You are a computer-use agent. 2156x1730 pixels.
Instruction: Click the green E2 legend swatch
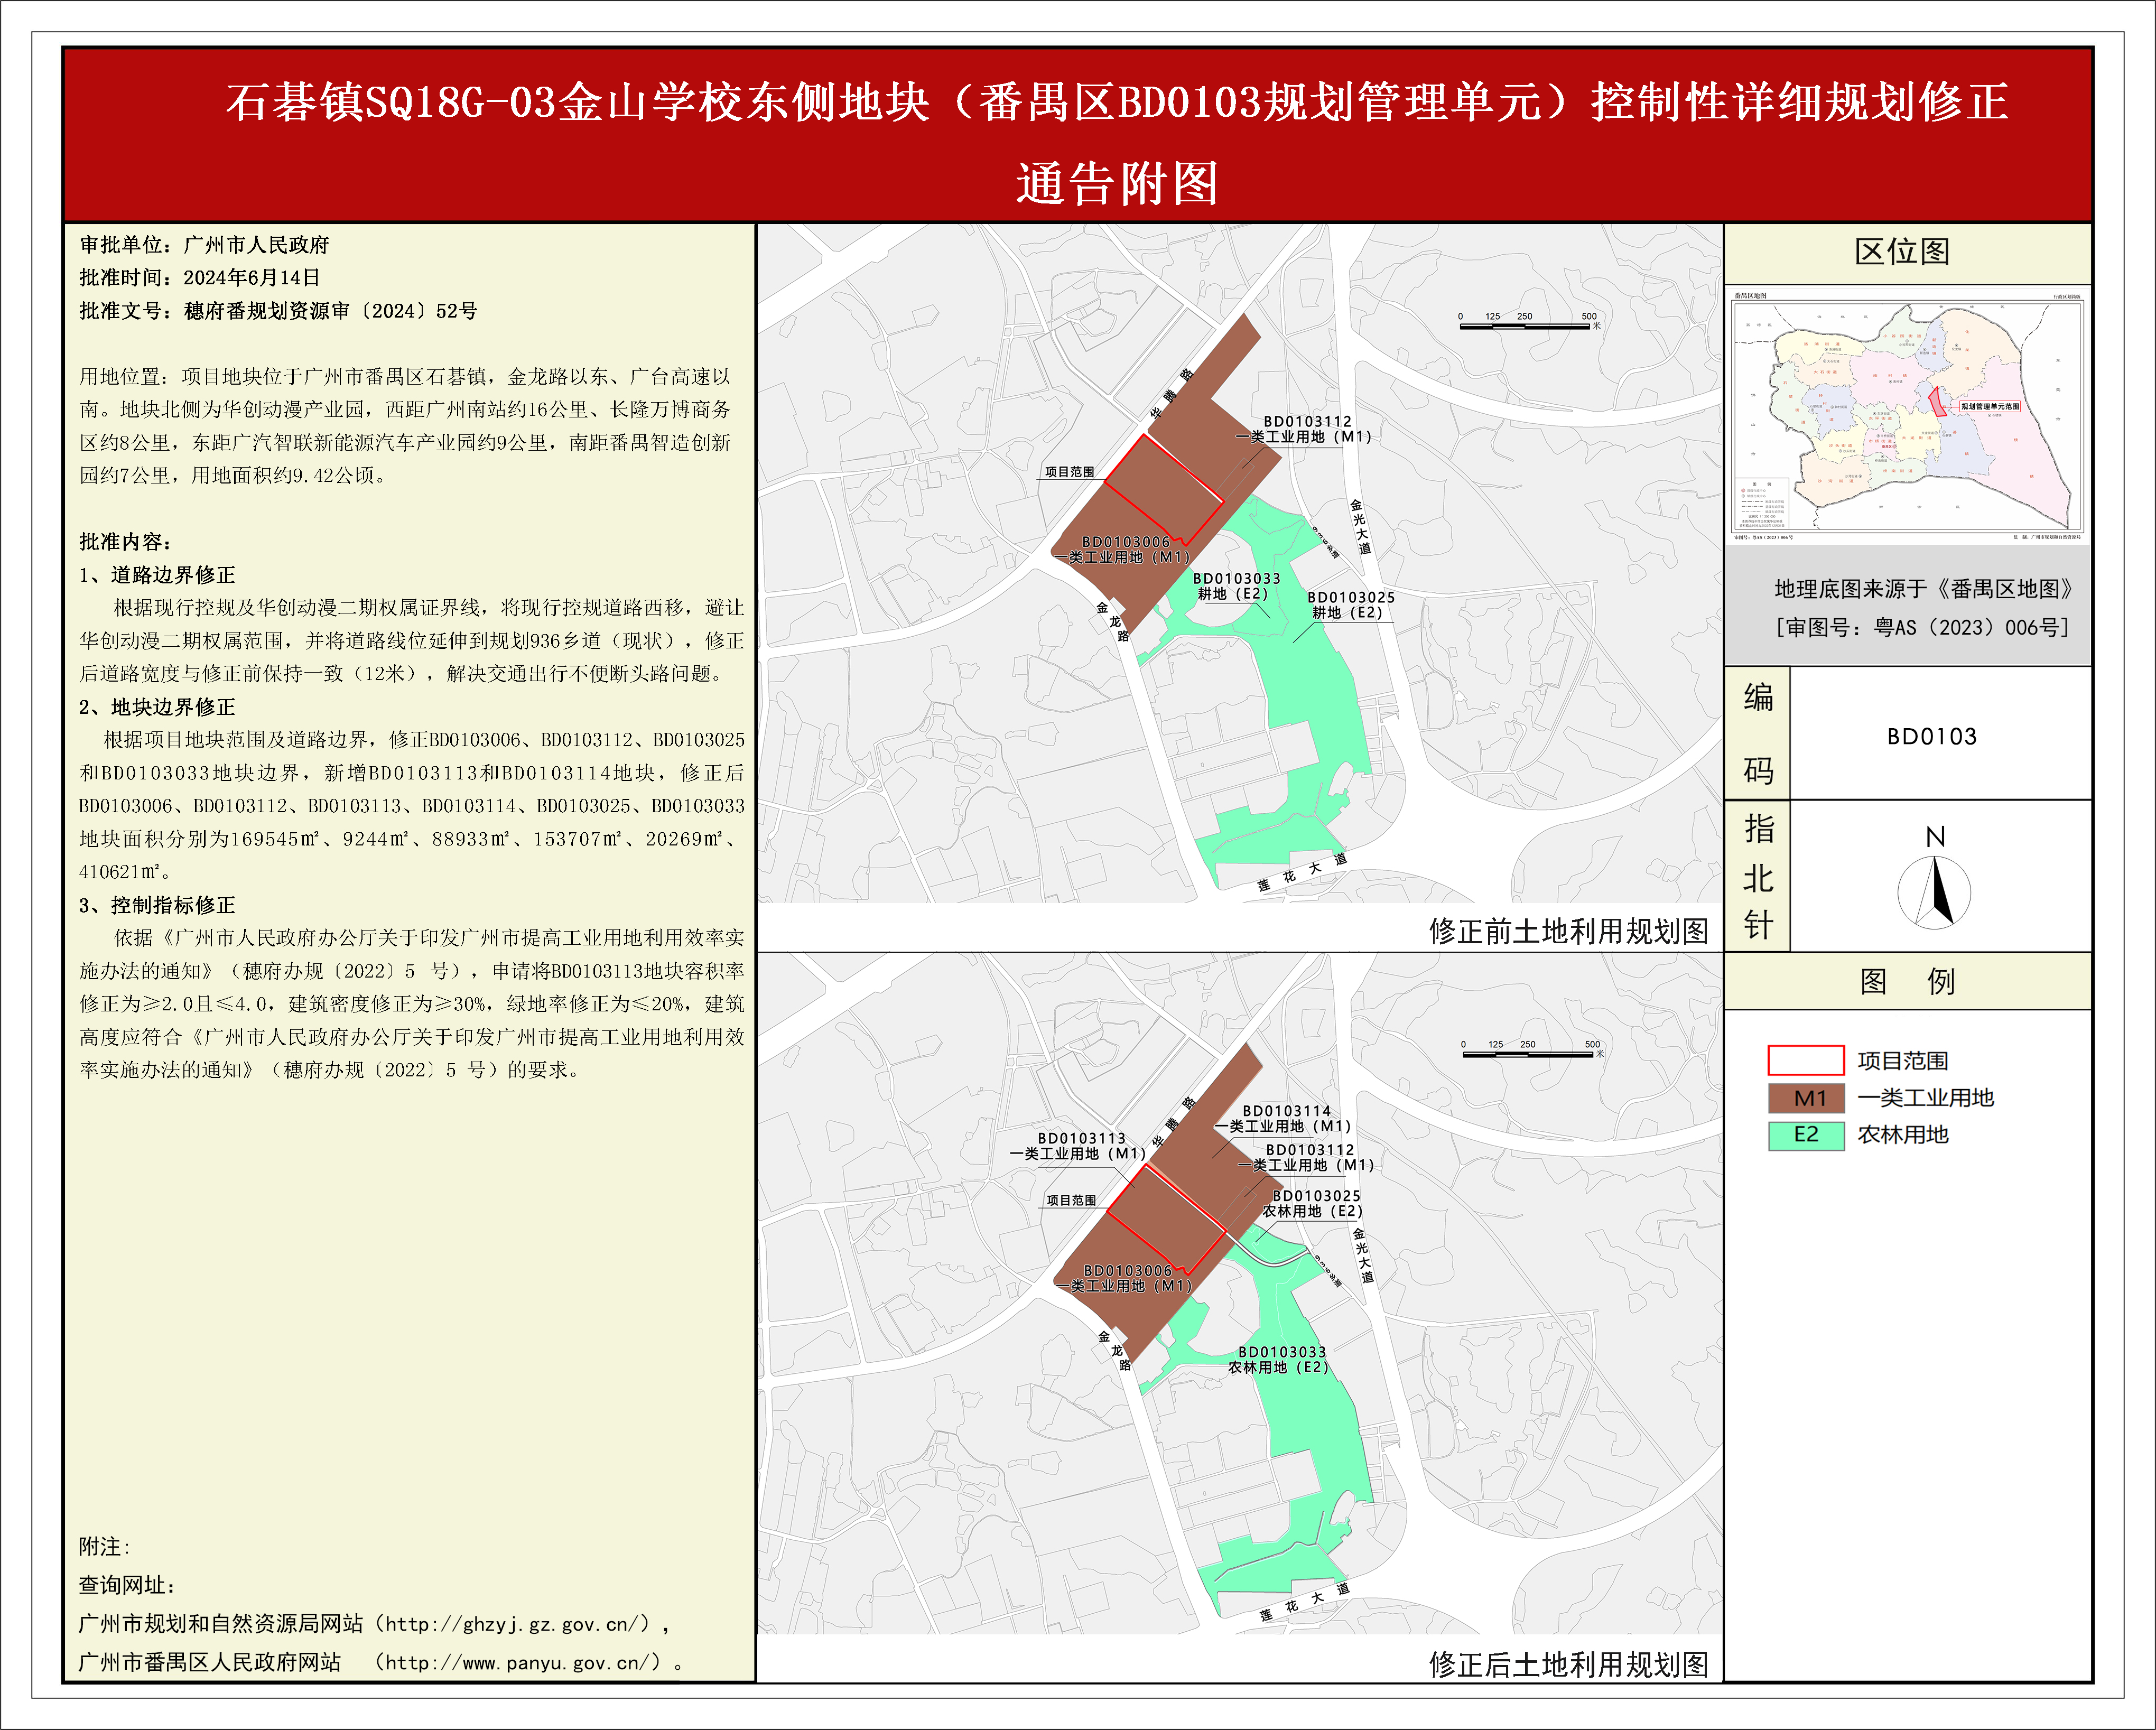(1805, 1135)
